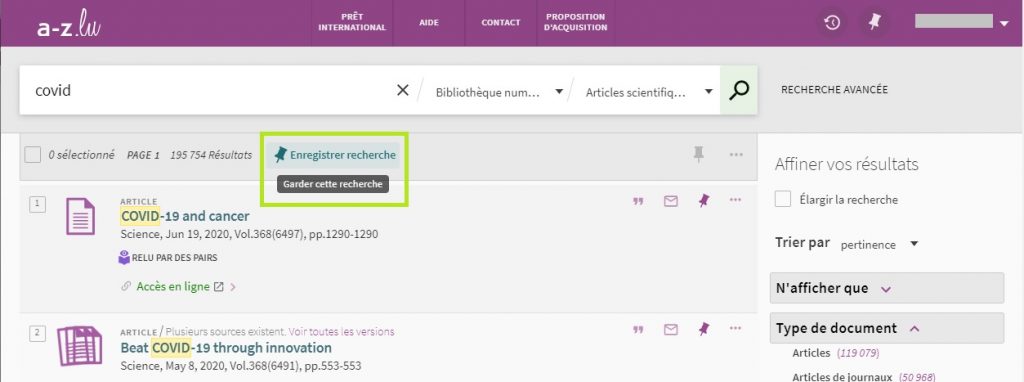Collapse the Type de document section
This screenshot has width=1024, height=382.
click(886, 328)
